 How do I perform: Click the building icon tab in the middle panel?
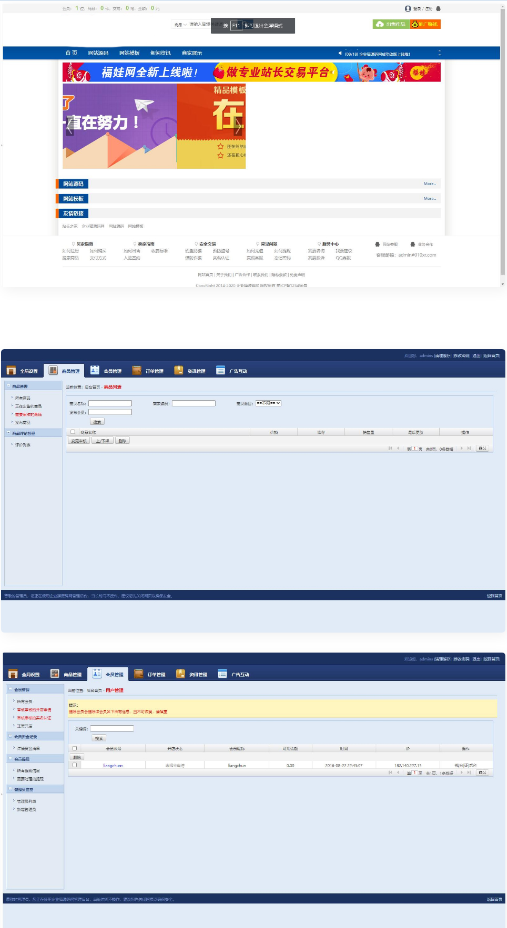[x=53, y=370]
